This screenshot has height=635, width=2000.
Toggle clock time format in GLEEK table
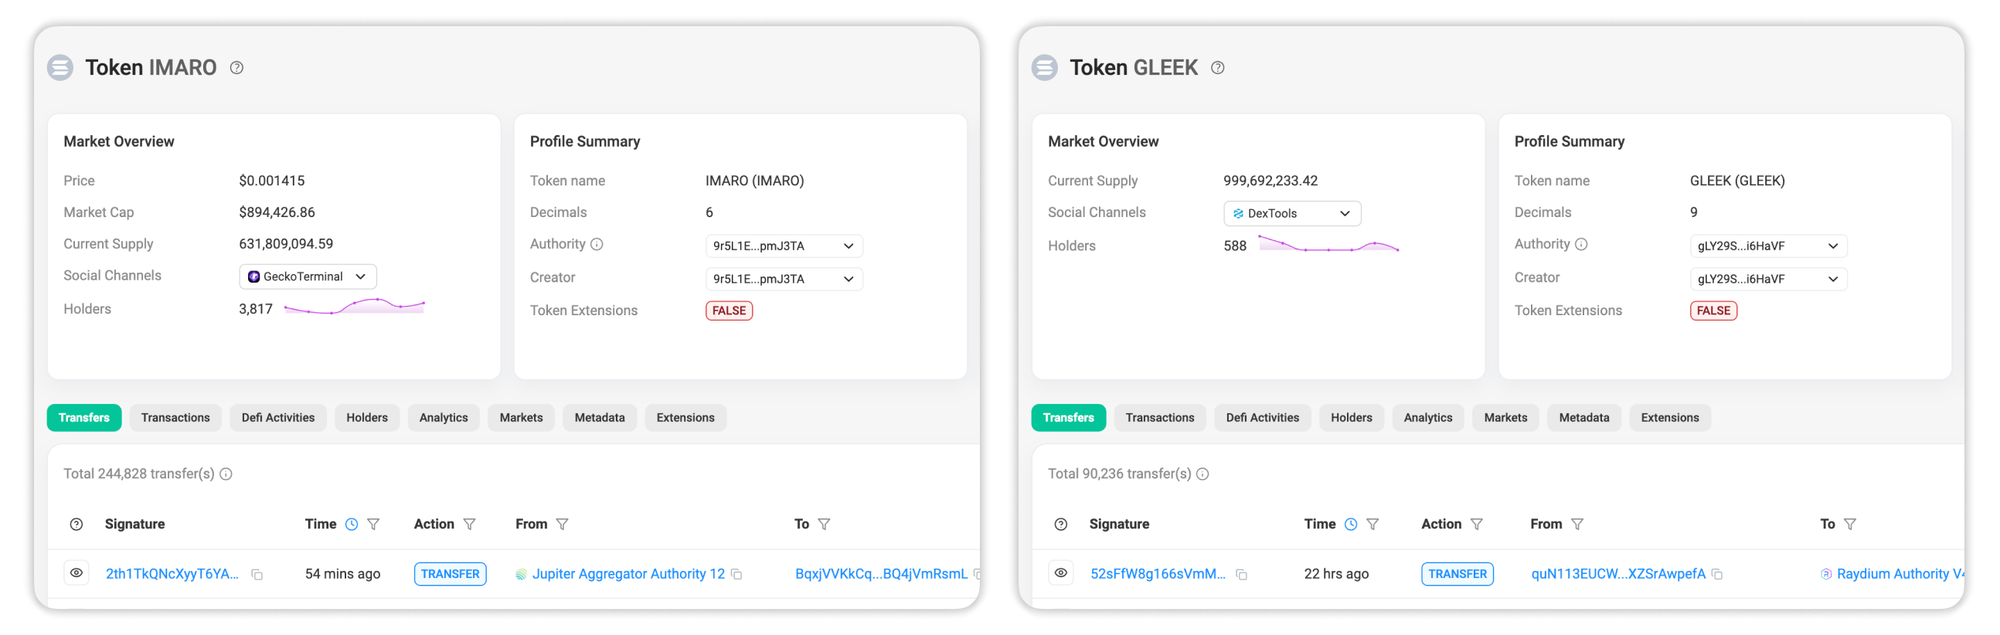click(1351, 524)
